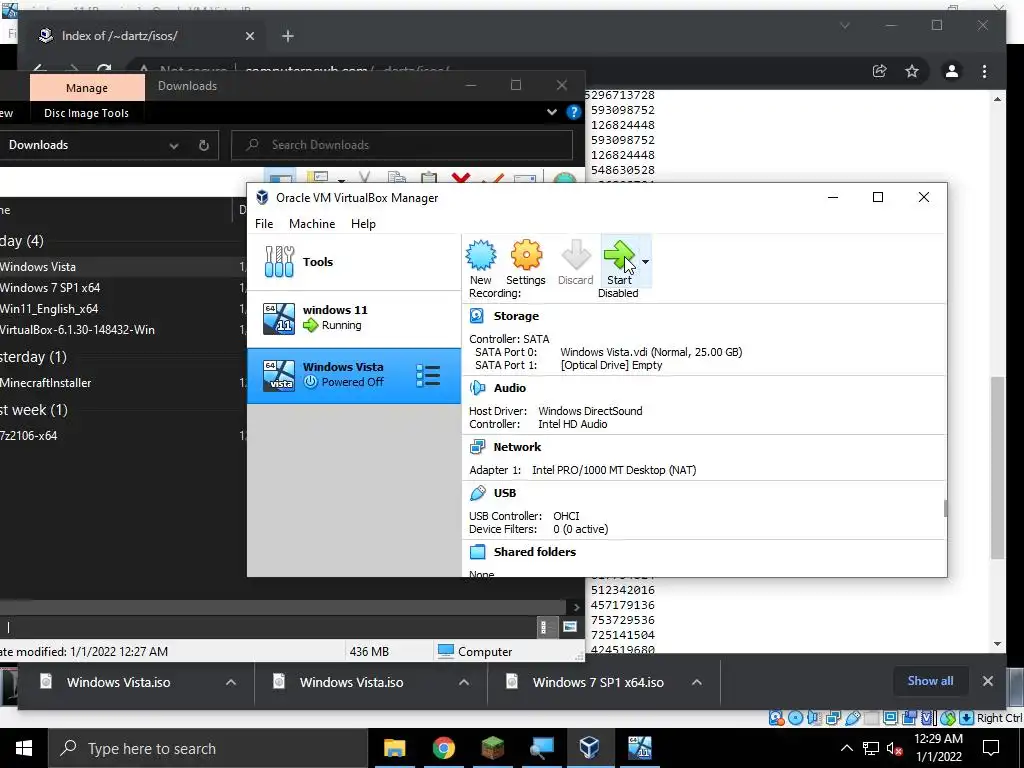Expand the Explorer ribbon chevron
Viewport: 1024px width, 768px height.
(x=552, y=112)
